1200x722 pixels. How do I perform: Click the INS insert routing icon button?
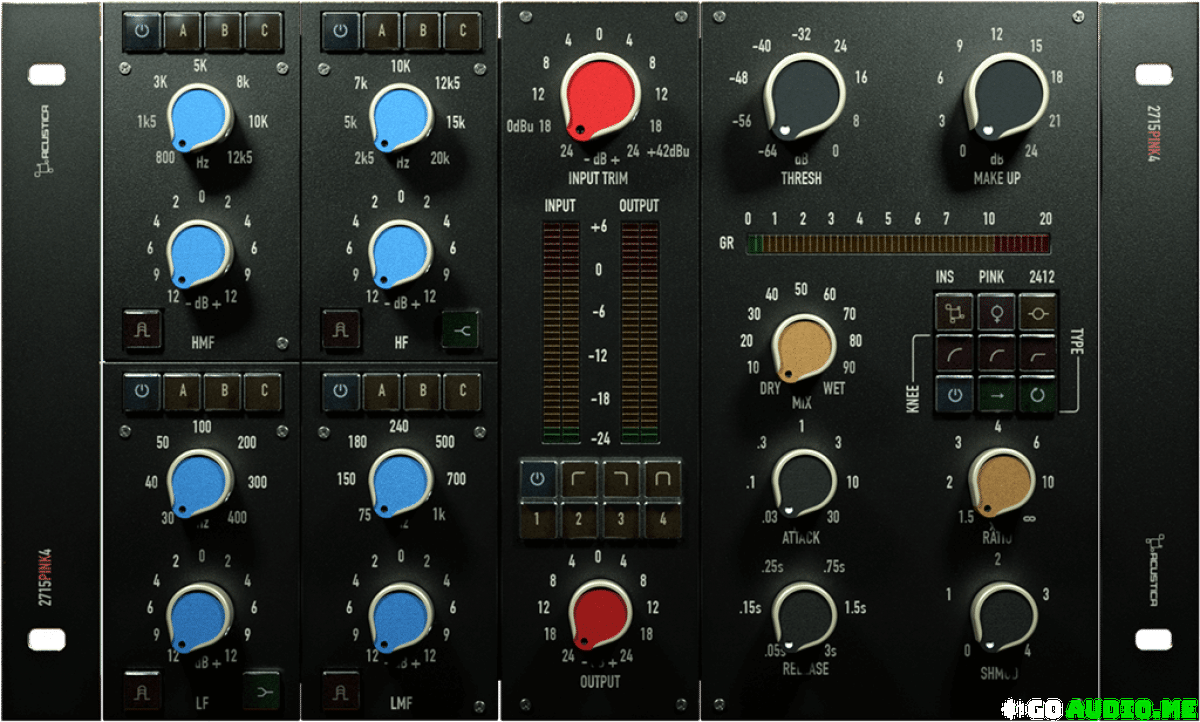955,313
